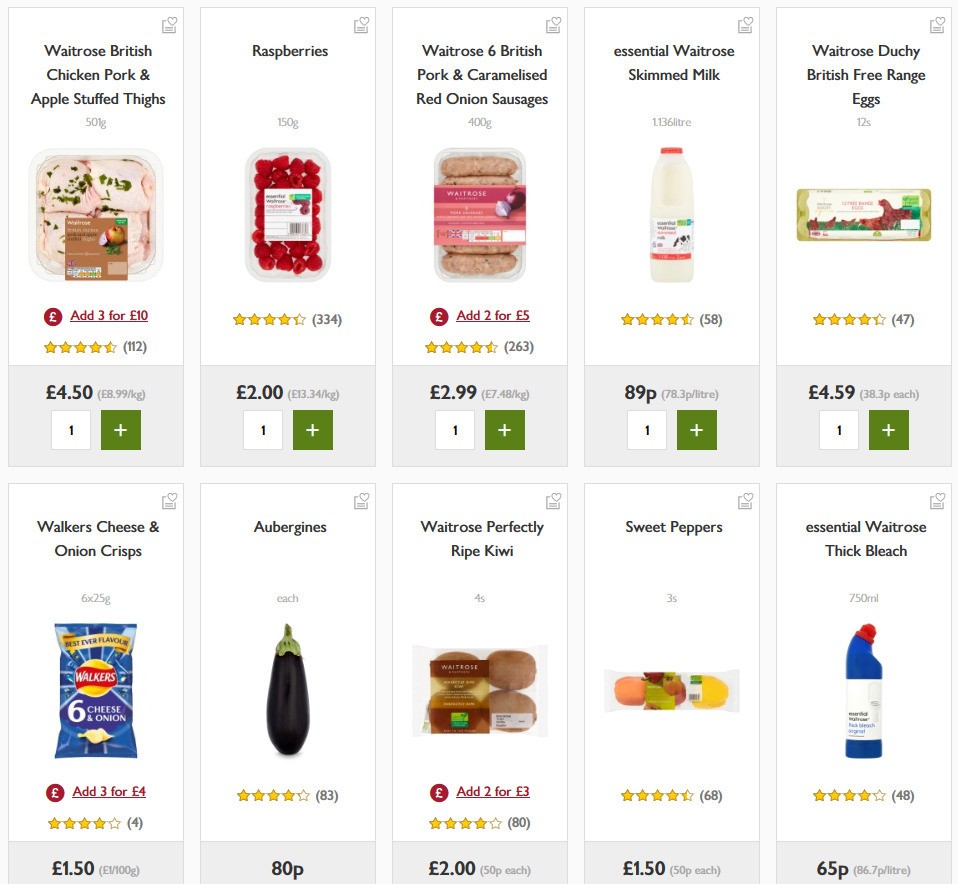Screen dimensions: 958x884
Task: Bookmark essential Waitrose Thick Bleach
Action: click(x=937, y=500)
